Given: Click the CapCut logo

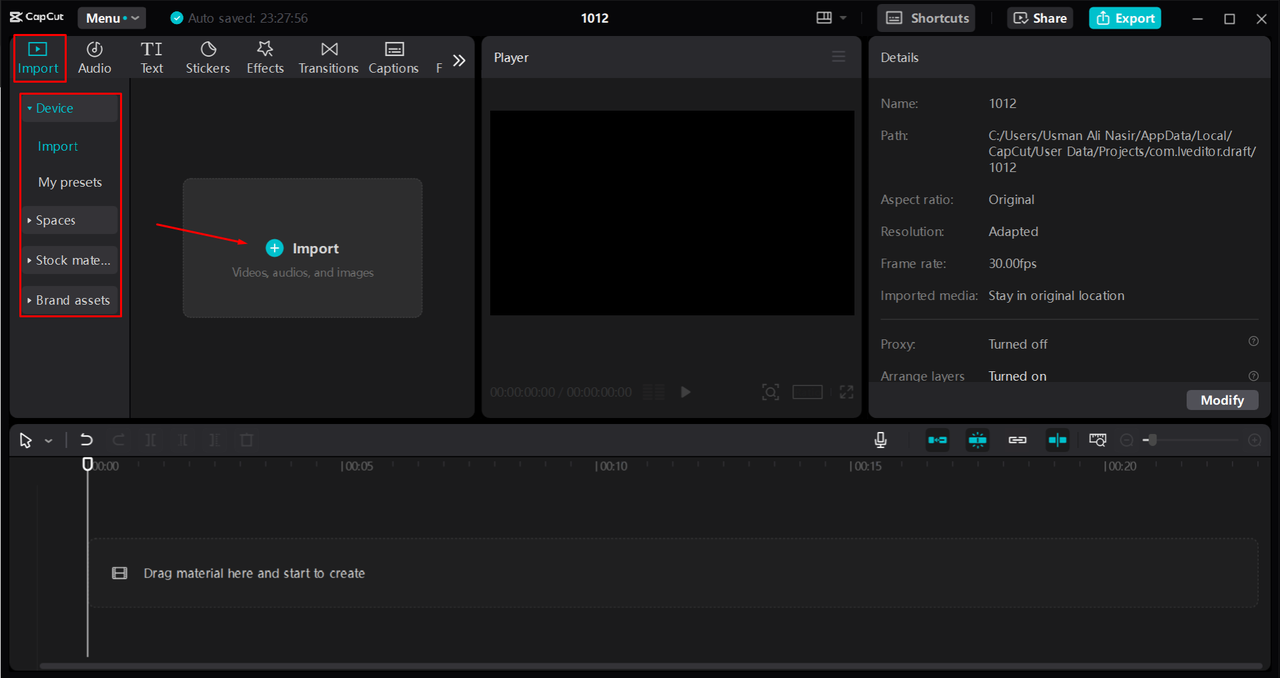Looking at the screenshot, I should point(37,17).
